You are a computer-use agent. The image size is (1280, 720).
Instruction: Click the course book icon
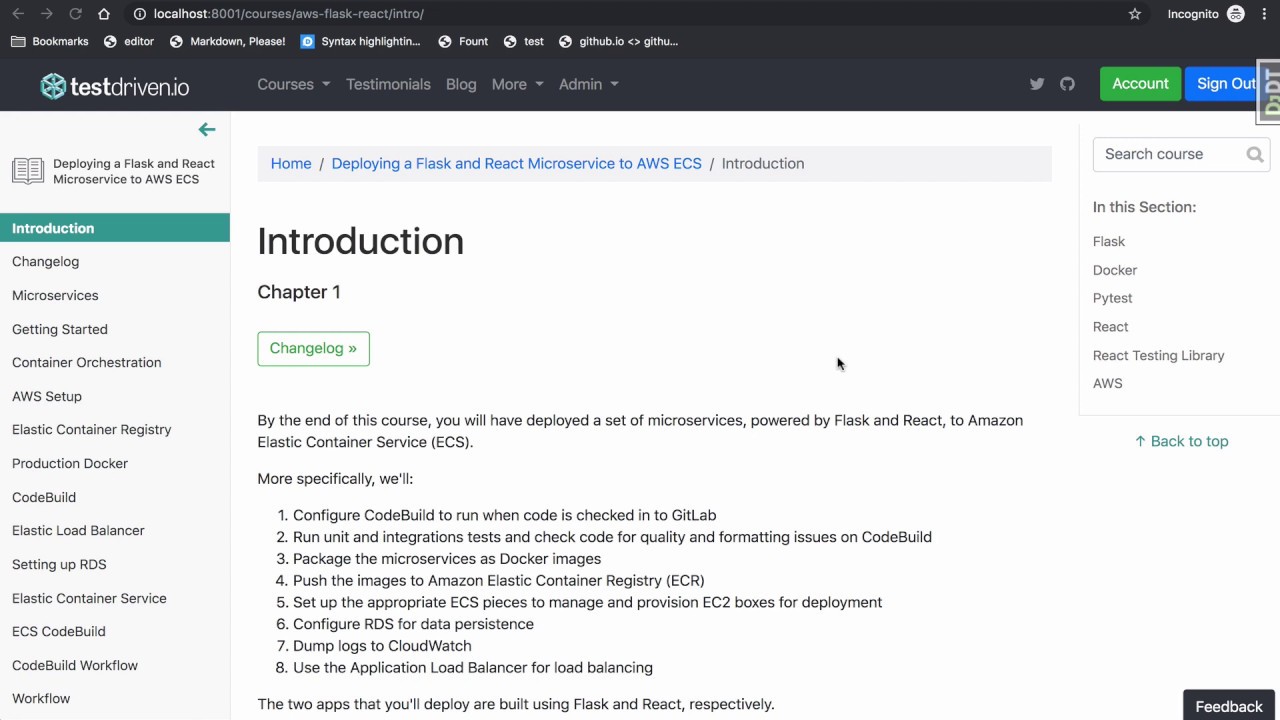click(28, 171)
